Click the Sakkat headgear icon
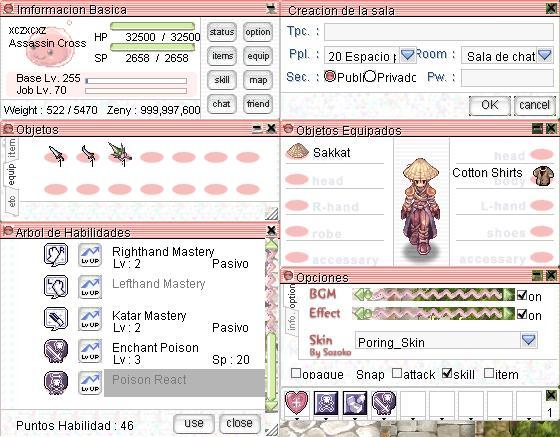The width and height of the screenshot is (560, 437). coord(297,152)
